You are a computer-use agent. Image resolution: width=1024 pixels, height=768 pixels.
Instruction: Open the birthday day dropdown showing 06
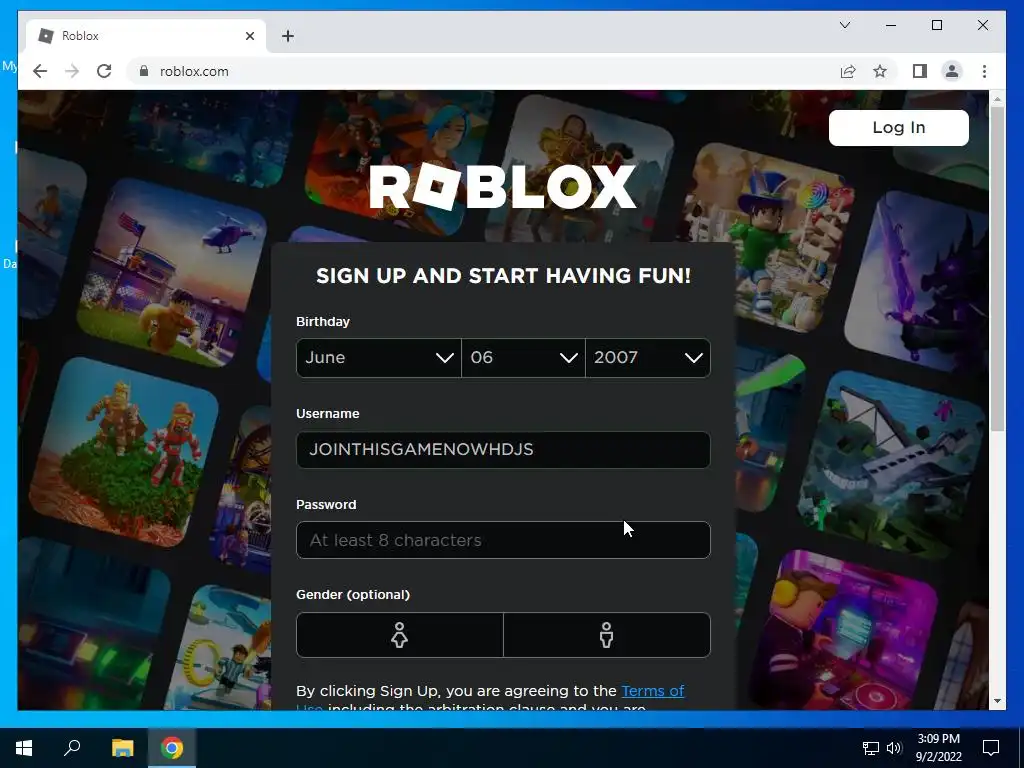[x=523, y=358]
